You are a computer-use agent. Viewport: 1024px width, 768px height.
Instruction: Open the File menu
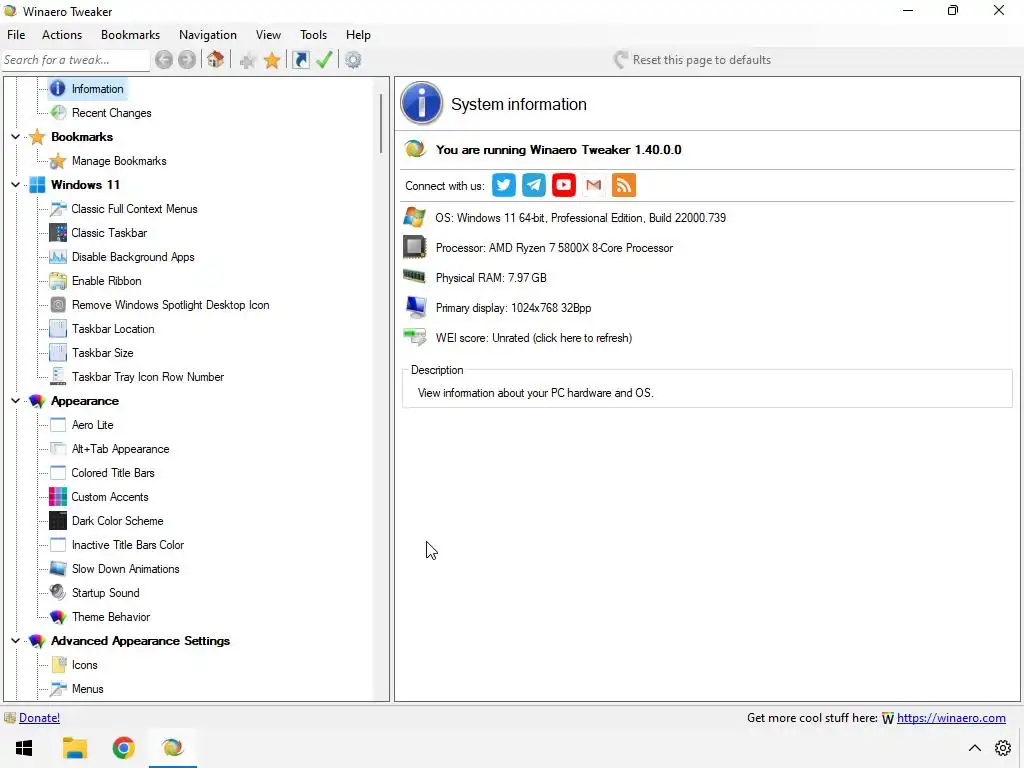(16, 35)
